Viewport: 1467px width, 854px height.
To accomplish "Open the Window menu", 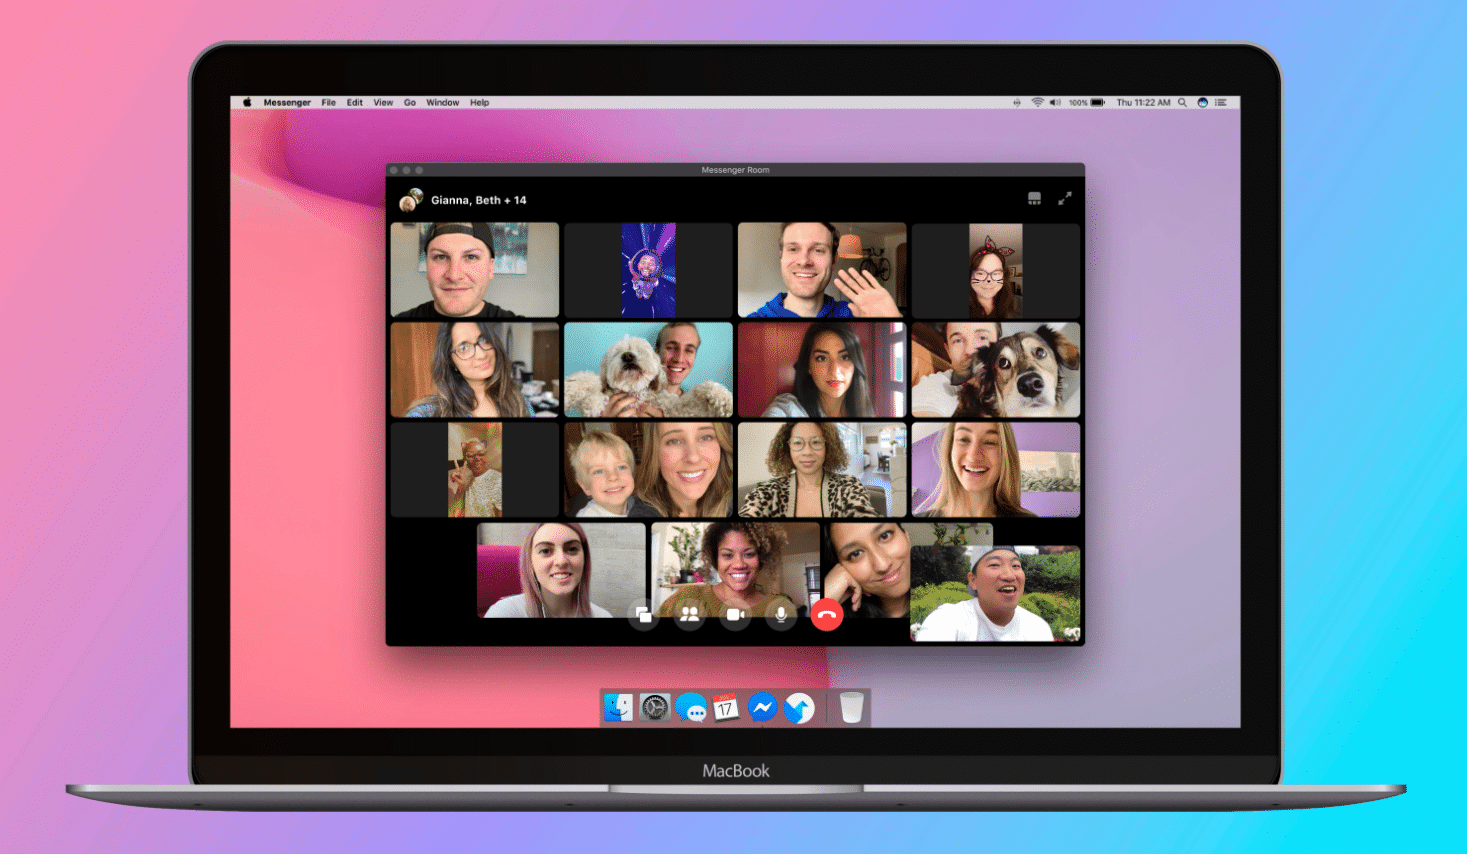I will (x=443, y=102).
